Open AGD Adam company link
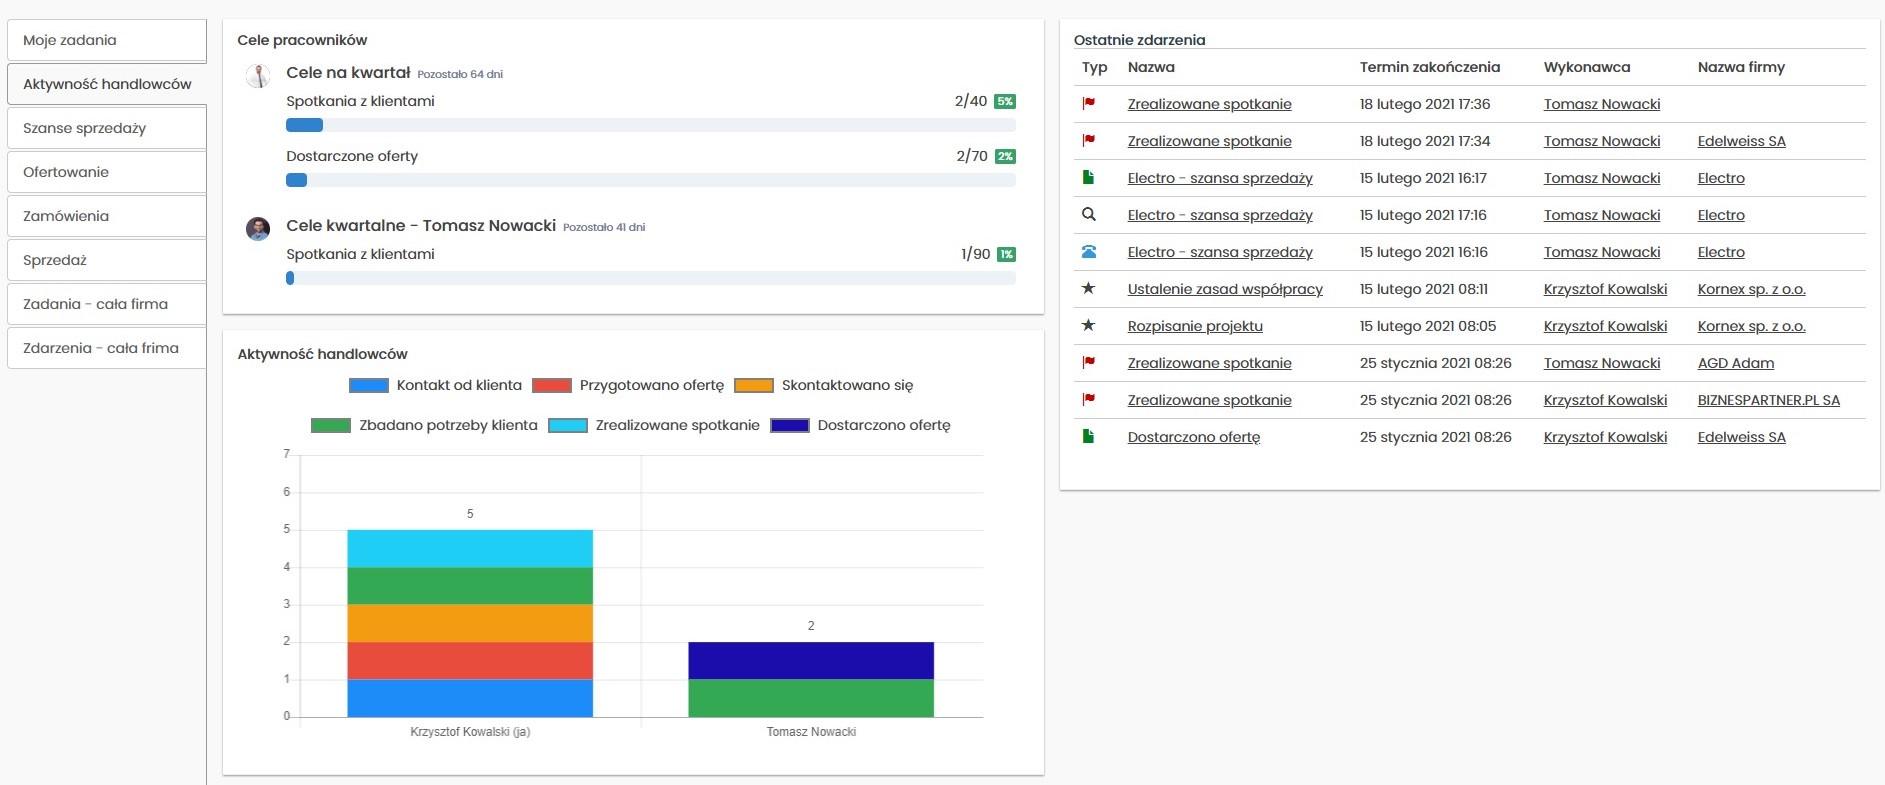1885x785 pixels. (1736, 363)
